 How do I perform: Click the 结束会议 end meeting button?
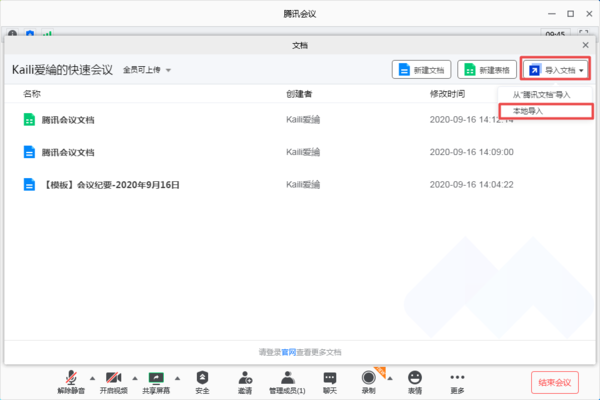pyautogui.click(x=554, y=382)
